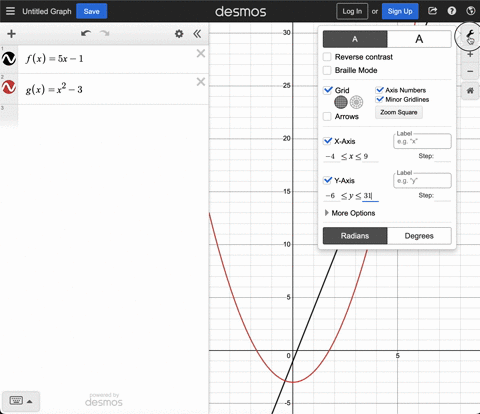This screenshot has width=480, height=414.
Task: Zoom out on the graph
Action: (x=470, y=71)
